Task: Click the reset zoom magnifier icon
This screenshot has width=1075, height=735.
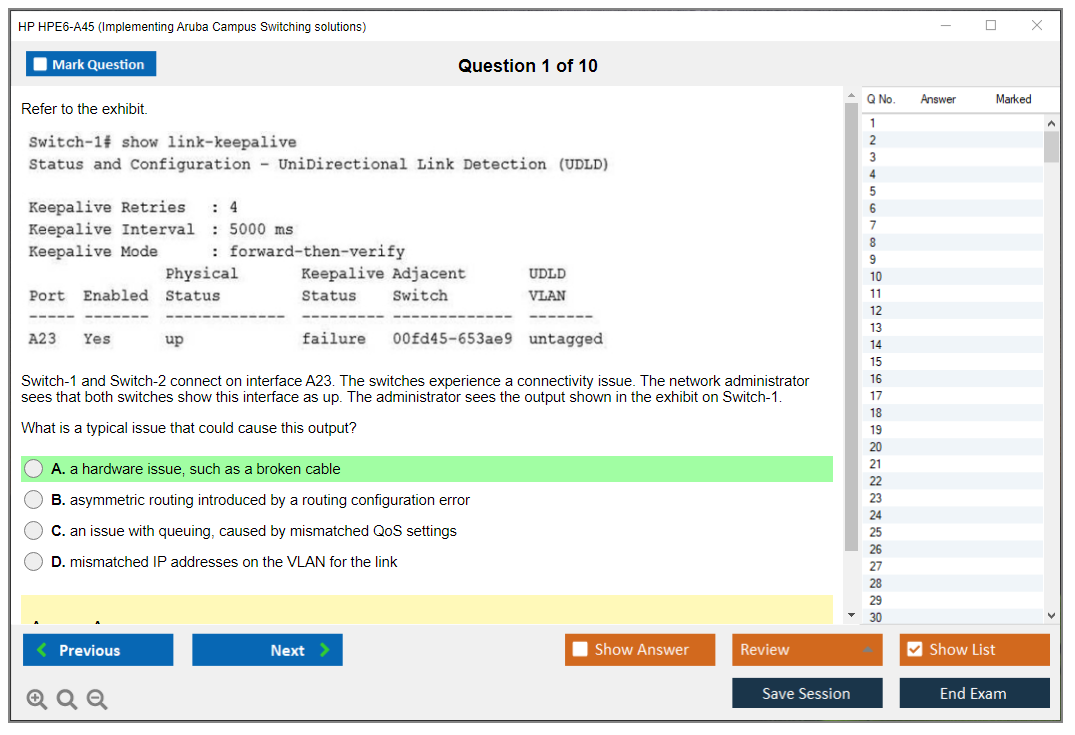Action: point(67,699)
